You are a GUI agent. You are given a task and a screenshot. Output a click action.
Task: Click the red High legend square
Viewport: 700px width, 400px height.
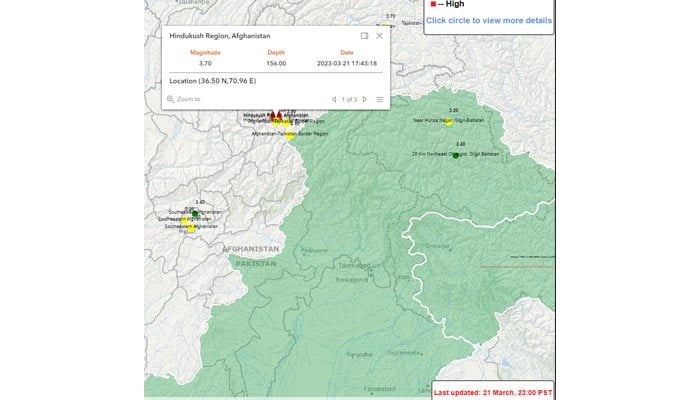tap(433, 4)
